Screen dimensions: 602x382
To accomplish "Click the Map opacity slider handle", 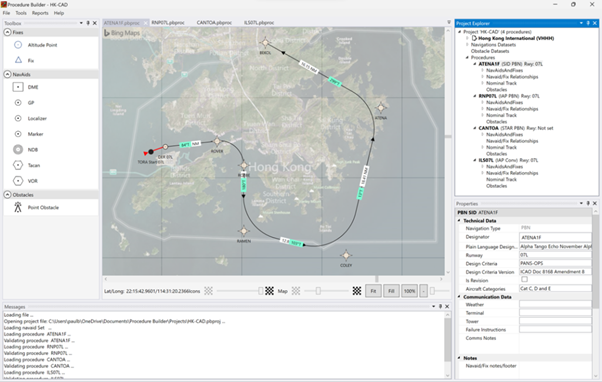I will pyautogui.click(x=318, y=291).
